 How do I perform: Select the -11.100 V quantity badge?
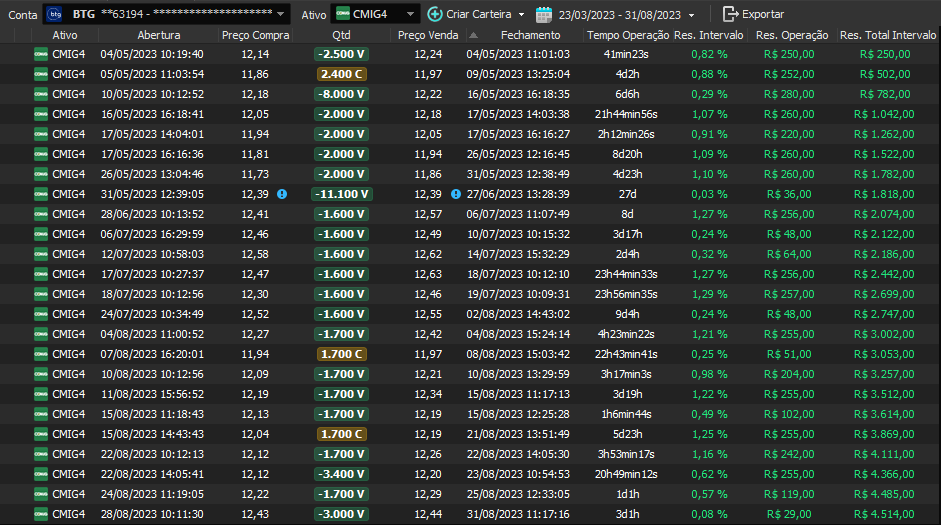coord(341,194)
